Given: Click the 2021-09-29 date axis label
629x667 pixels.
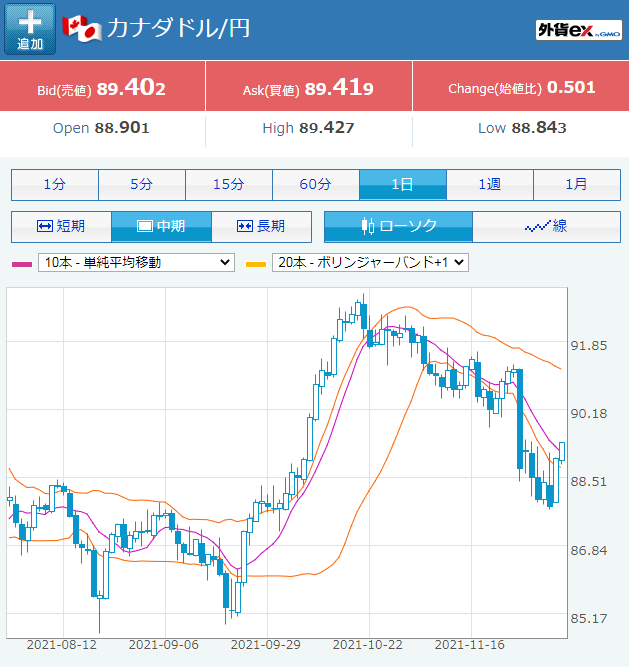Looking at the screenshot, I should point(266,645).
